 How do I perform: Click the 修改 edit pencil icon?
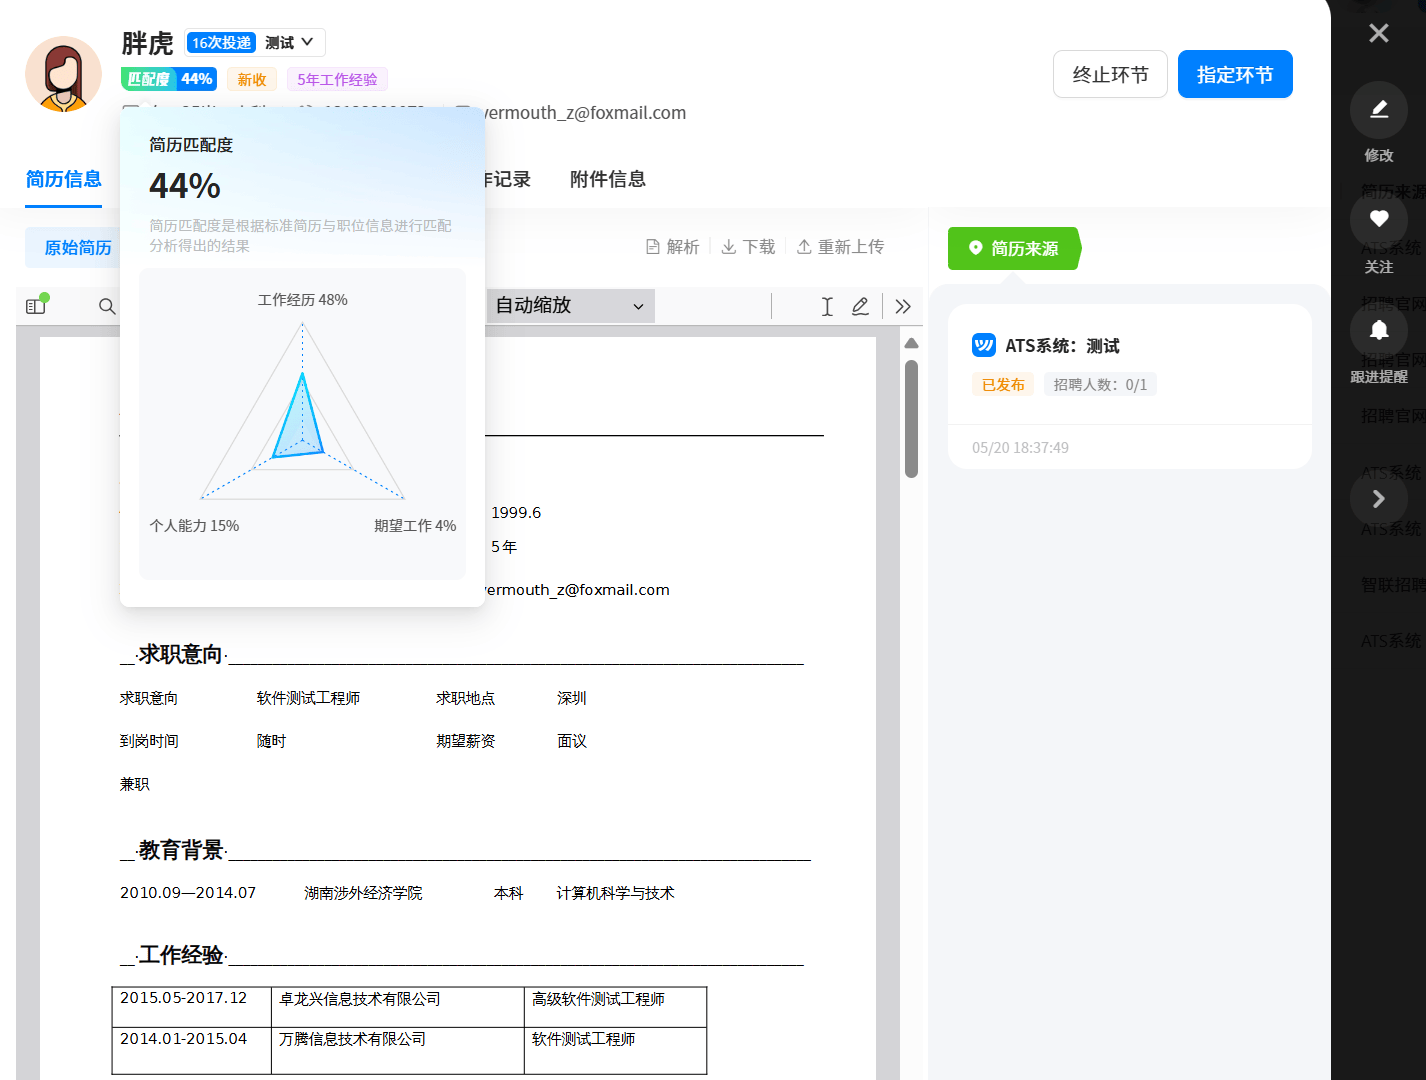tap(1378, 110)
